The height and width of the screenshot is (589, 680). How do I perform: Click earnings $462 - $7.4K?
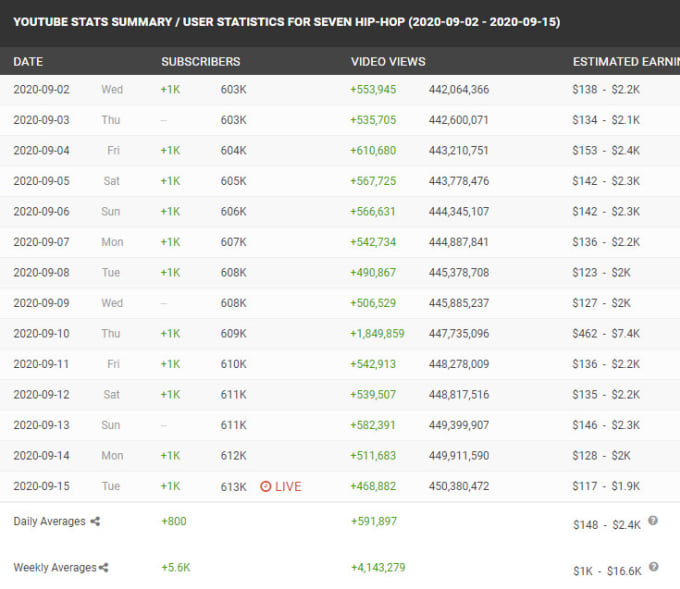coord(606,334)
